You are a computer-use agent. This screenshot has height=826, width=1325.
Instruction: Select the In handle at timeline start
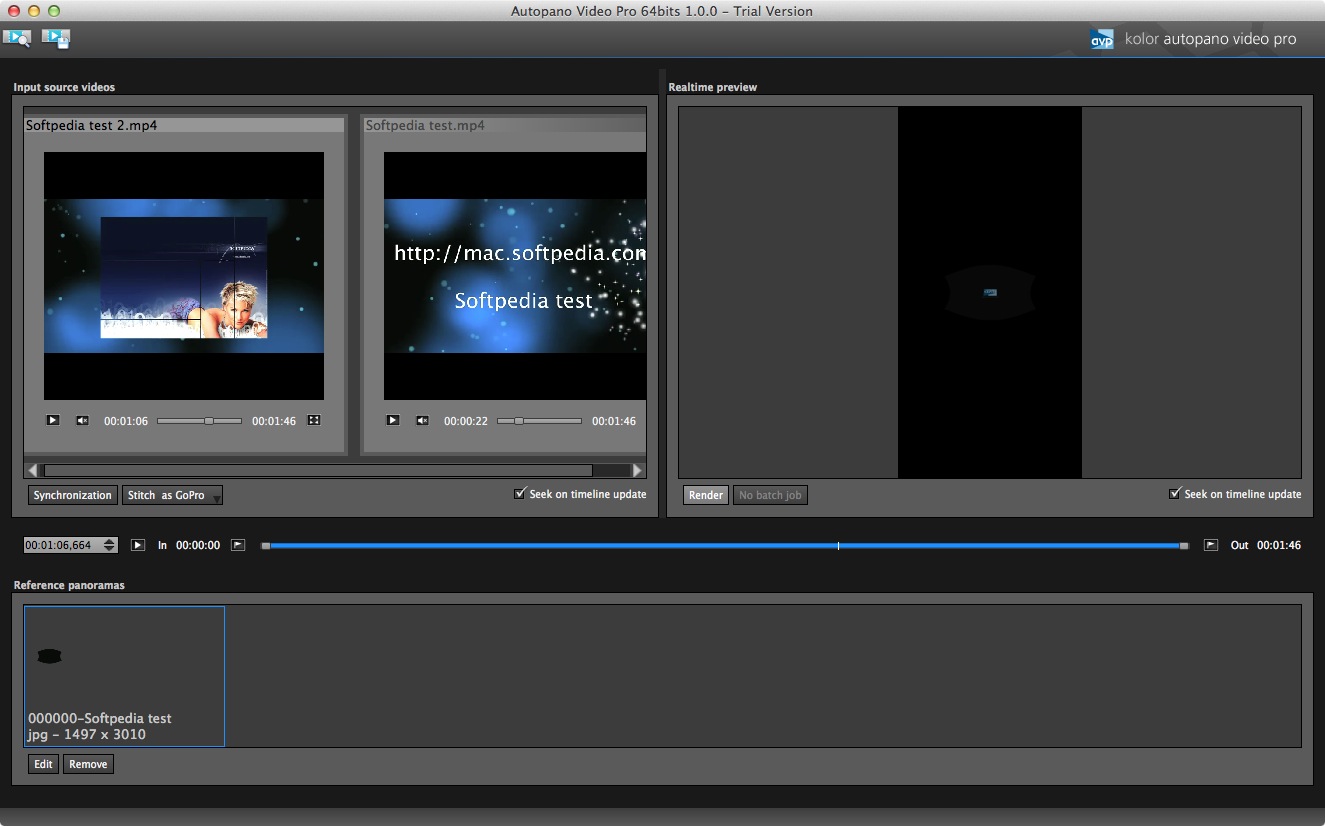point(265,546)
